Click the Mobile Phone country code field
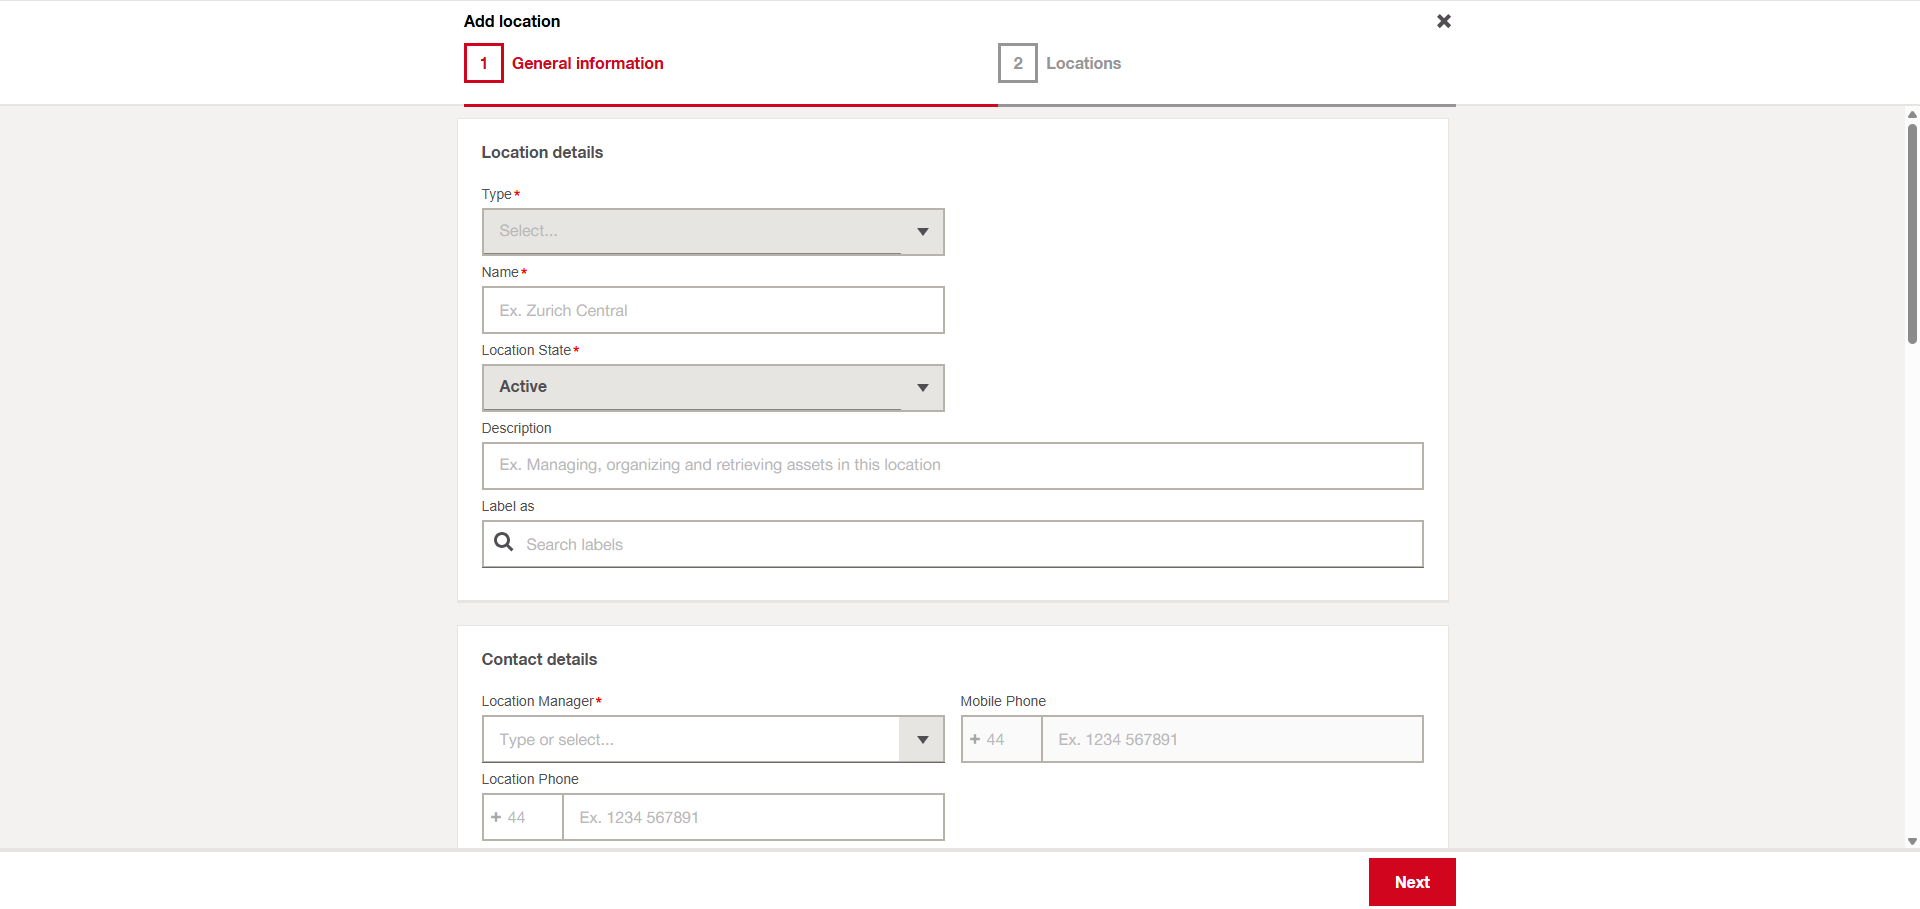Image resolution: width=1920 pixels, height=909 pixels. [1001, 740]
